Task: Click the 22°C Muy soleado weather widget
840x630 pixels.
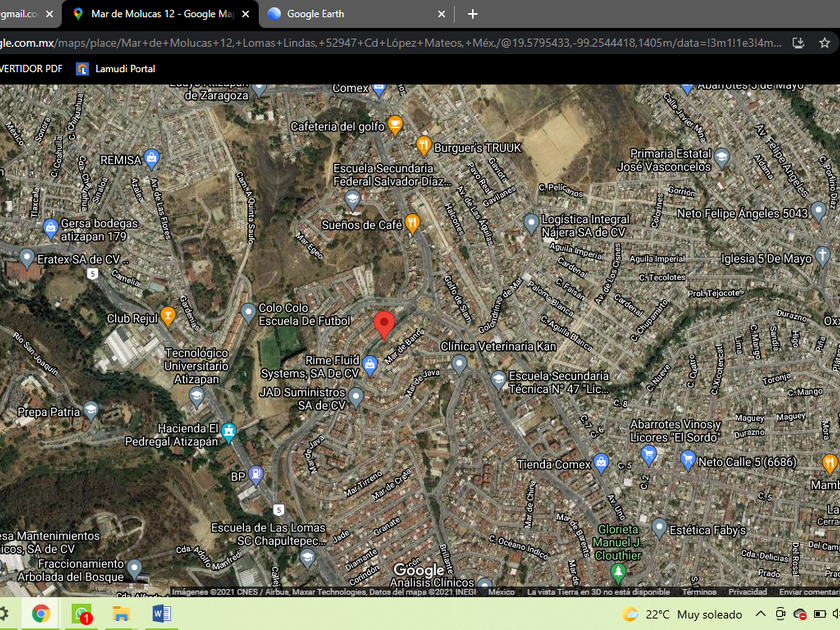Action: (x=682, y=614)
